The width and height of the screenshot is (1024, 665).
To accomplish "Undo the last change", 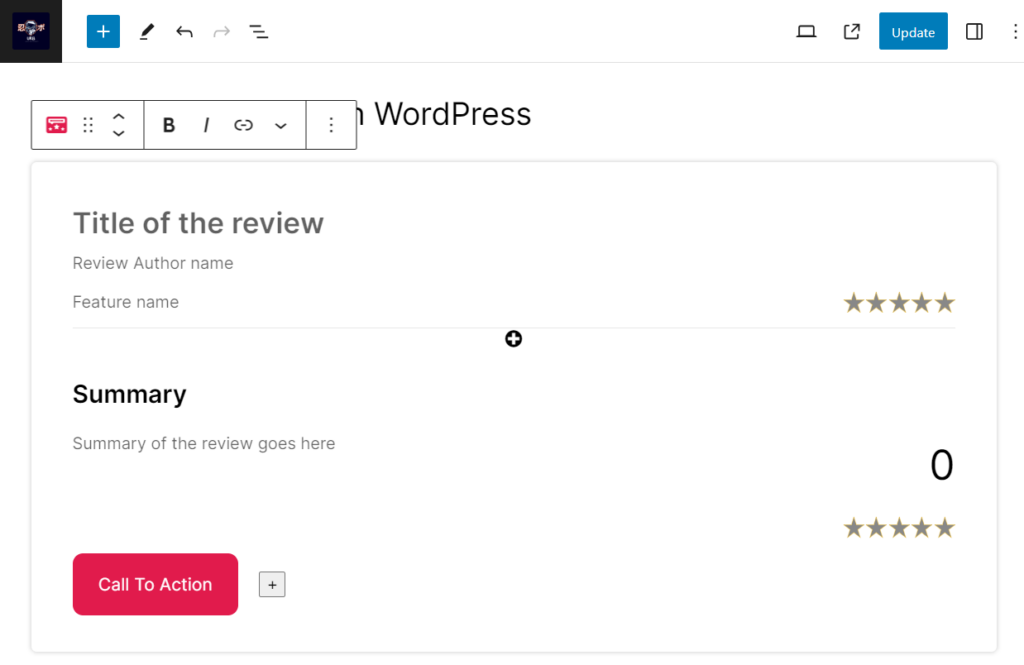I will point(184,31).
